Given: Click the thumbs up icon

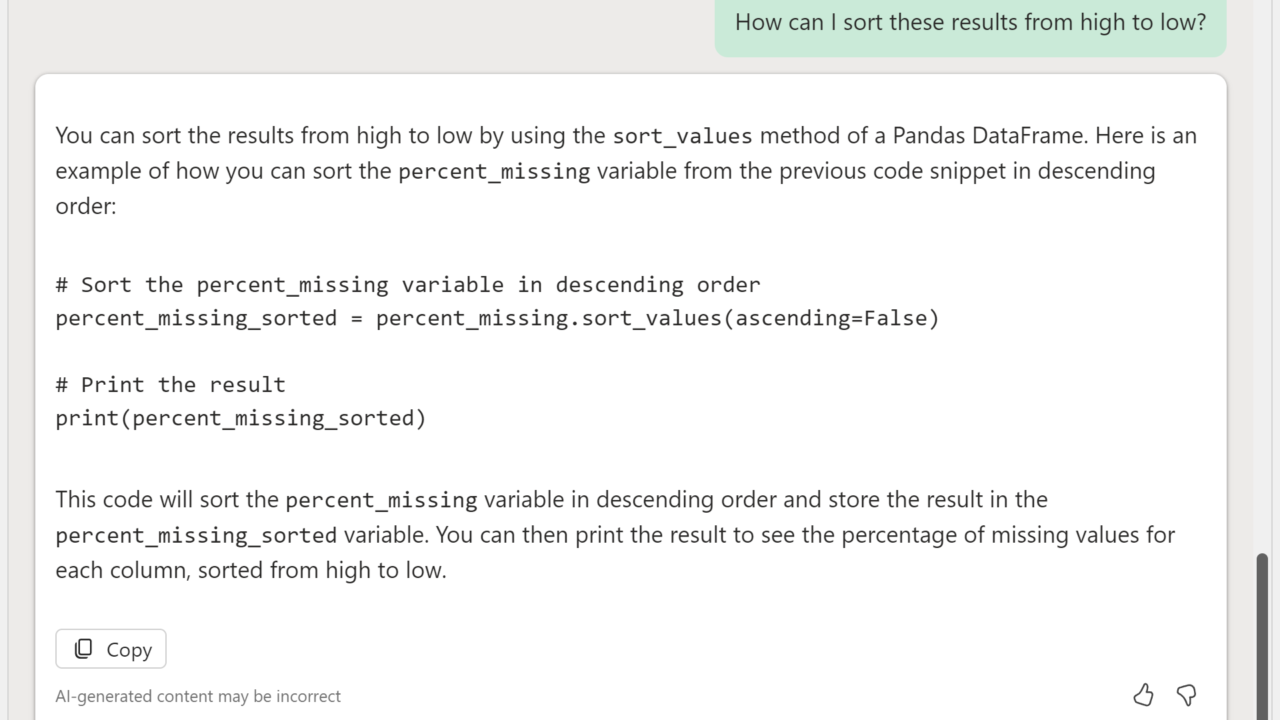Looking at the screenshot, I should [1143, 694].
